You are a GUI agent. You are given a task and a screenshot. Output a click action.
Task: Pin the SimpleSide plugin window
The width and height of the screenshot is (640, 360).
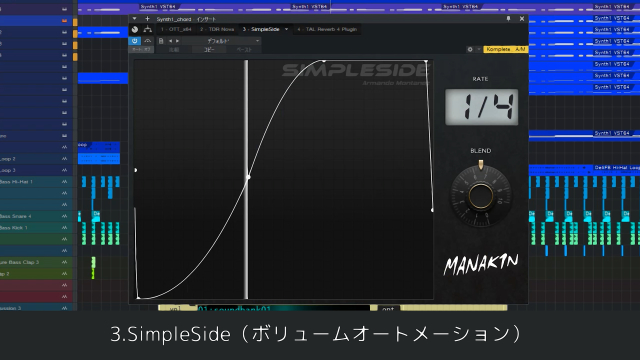[509, 19]
